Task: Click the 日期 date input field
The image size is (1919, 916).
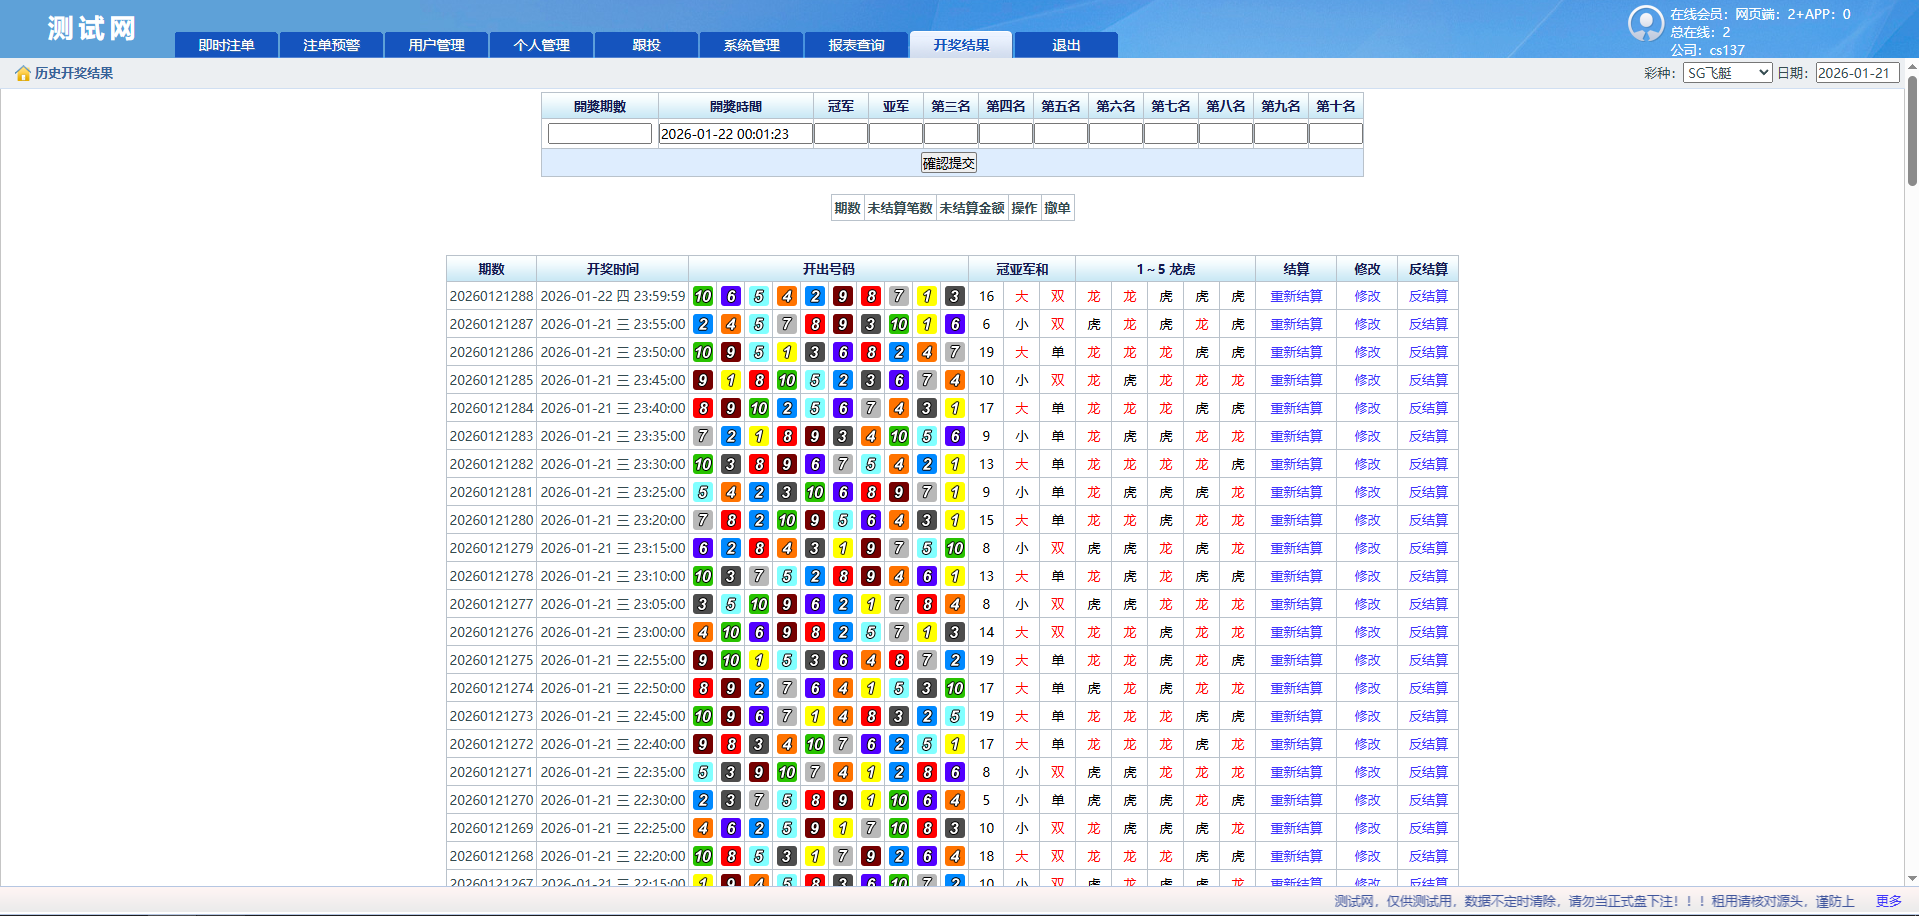Action: click(1856, 73)
